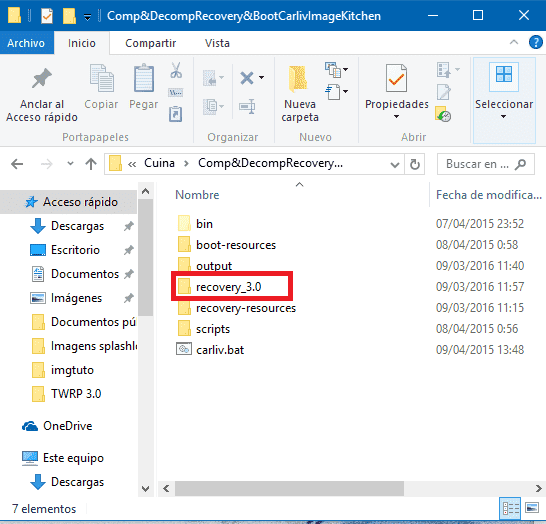Screen dimensions: 546x524
Task: Click the New item icon
Action: pyautogui.click(x=333, y=70)
